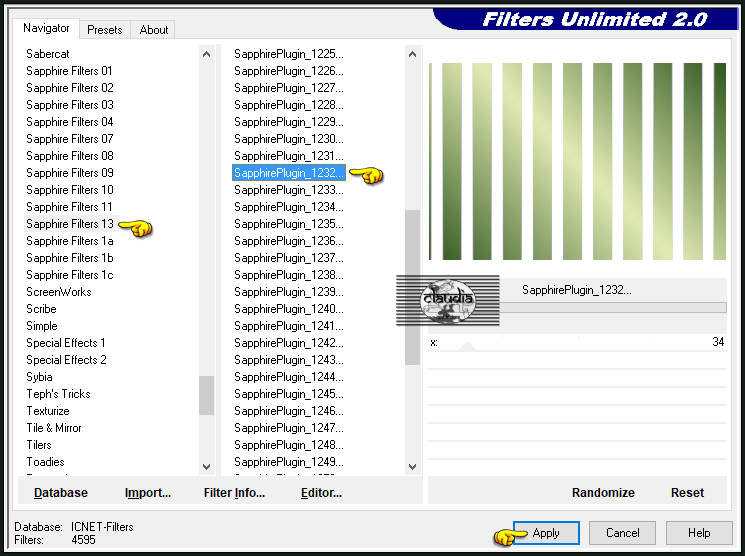Select Sapphire Filters 1a

click(x=70, y=241)
